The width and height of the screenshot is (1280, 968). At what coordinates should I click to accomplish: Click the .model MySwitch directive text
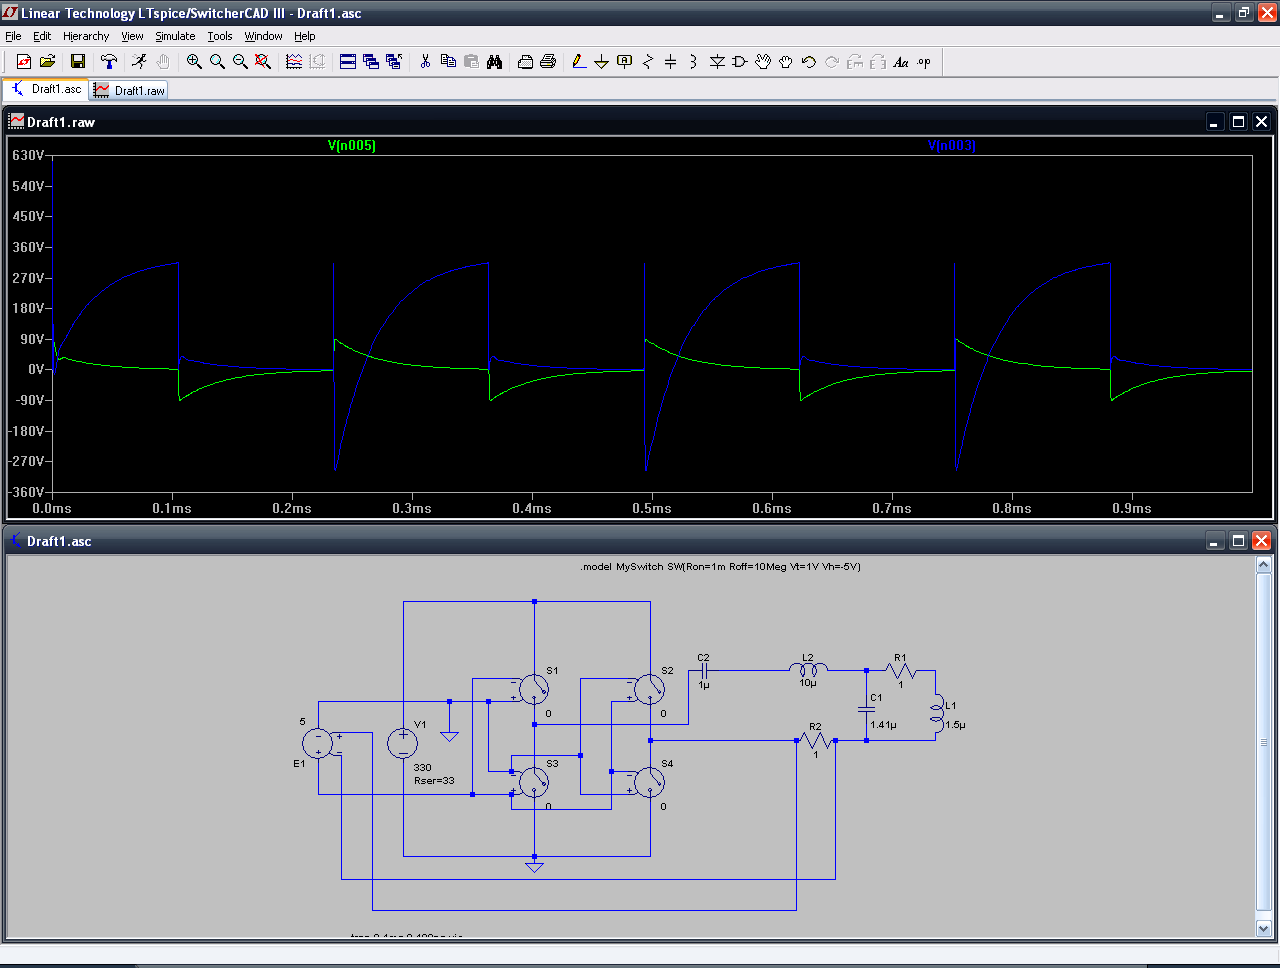(x=721, y=566)
